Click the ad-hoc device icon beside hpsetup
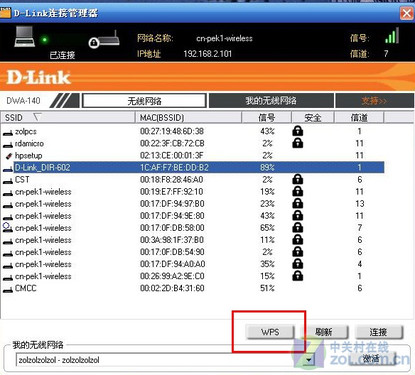The height and width of the screenshot is (375, 415). click(x=9, y=156)
